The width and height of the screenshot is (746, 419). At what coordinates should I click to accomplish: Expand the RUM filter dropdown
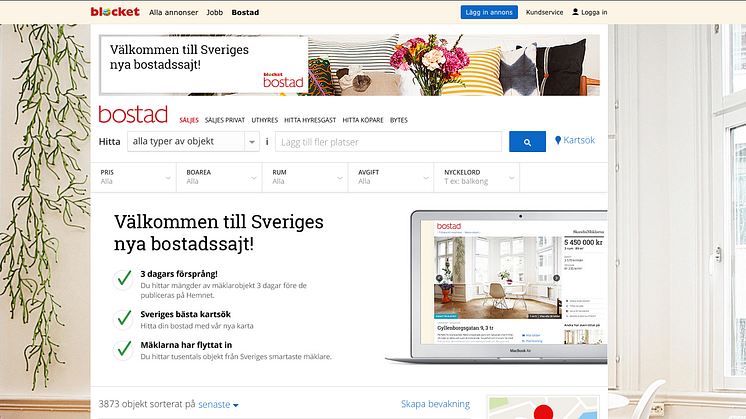[x=305, y=177]
